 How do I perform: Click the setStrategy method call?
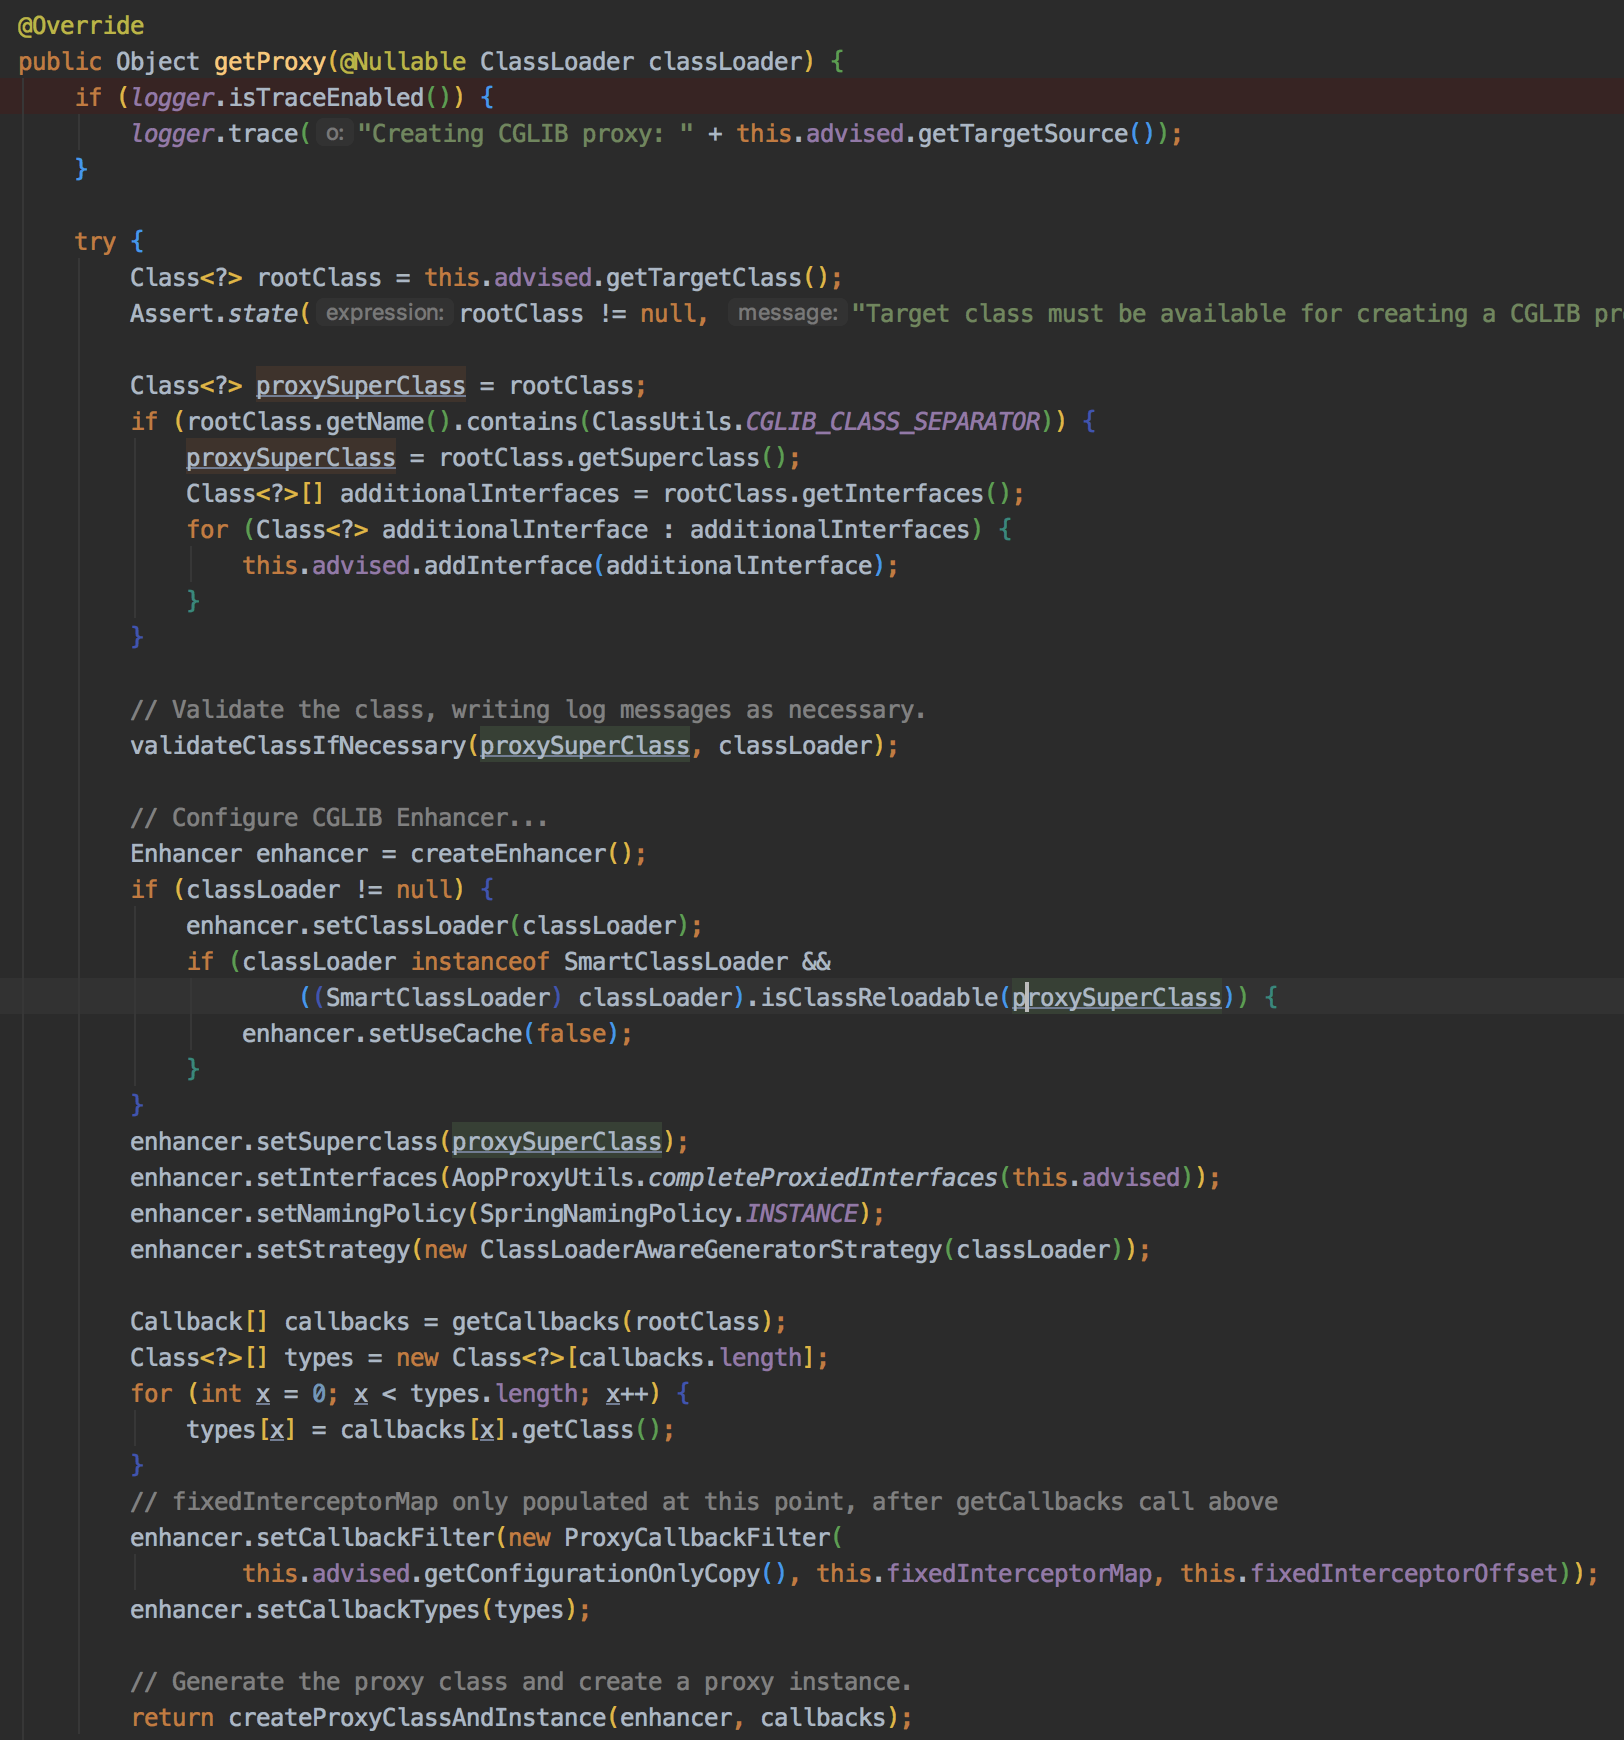tap(333, 1249)
